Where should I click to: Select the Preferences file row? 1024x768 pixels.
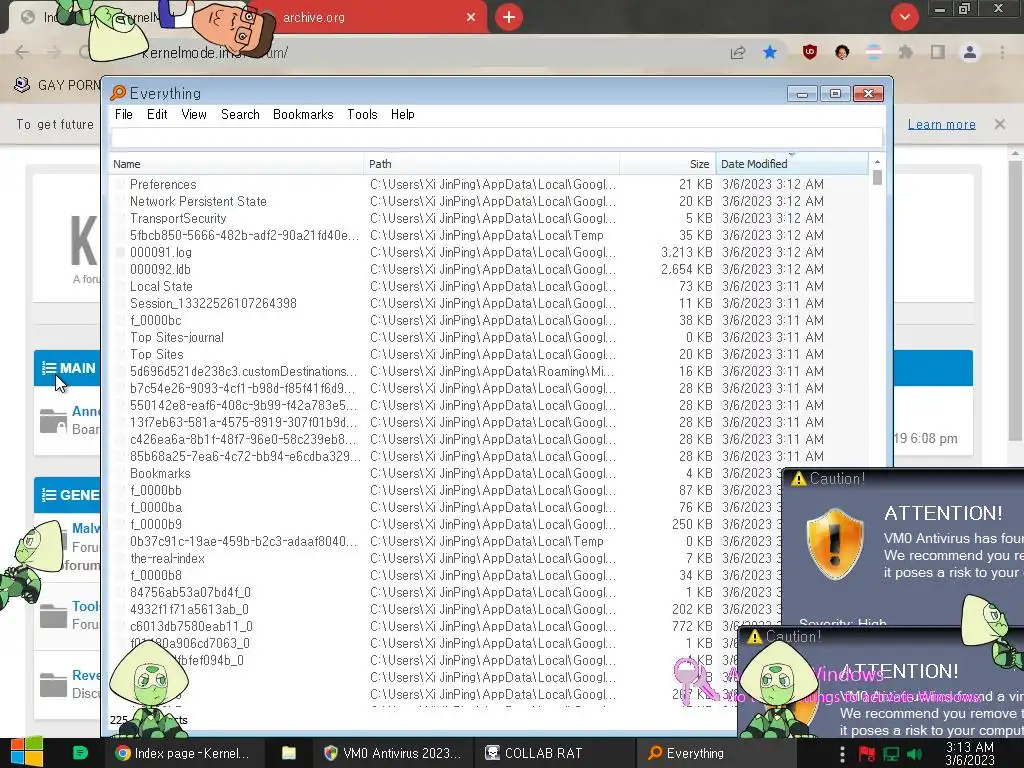click(x=488, y=184)
